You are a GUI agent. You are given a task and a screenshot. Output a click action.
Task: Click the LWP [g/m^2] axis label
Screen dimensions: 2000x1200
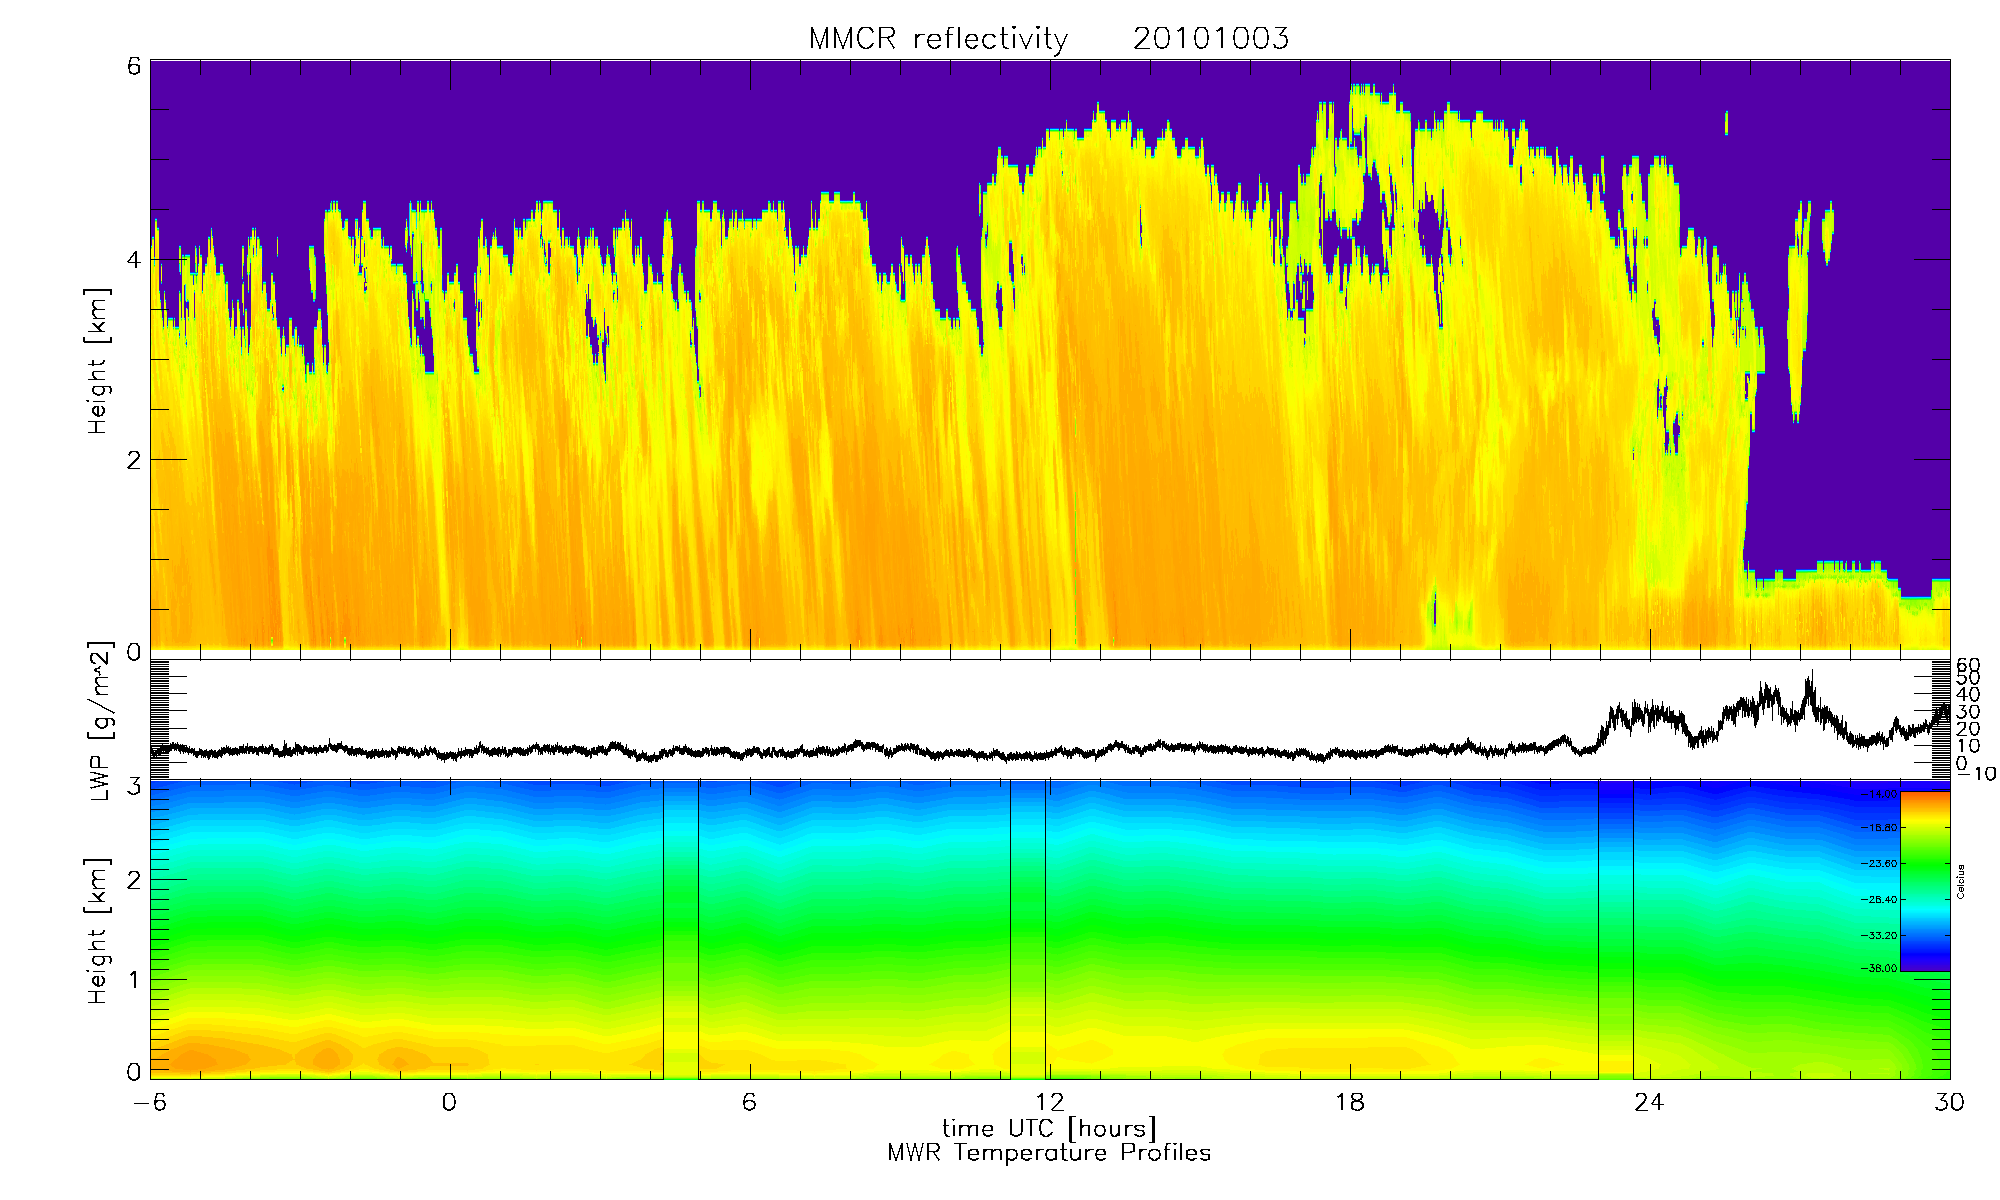[99, 720]
